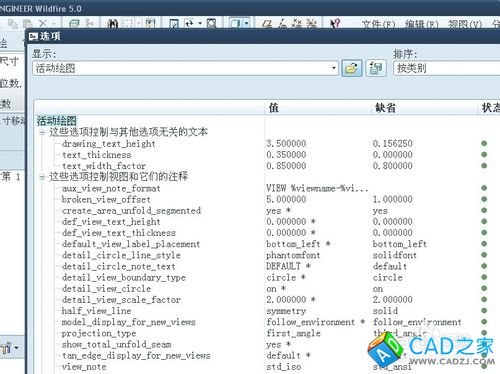
Task: Open the 编辑(E) menu
Action: 422,24
